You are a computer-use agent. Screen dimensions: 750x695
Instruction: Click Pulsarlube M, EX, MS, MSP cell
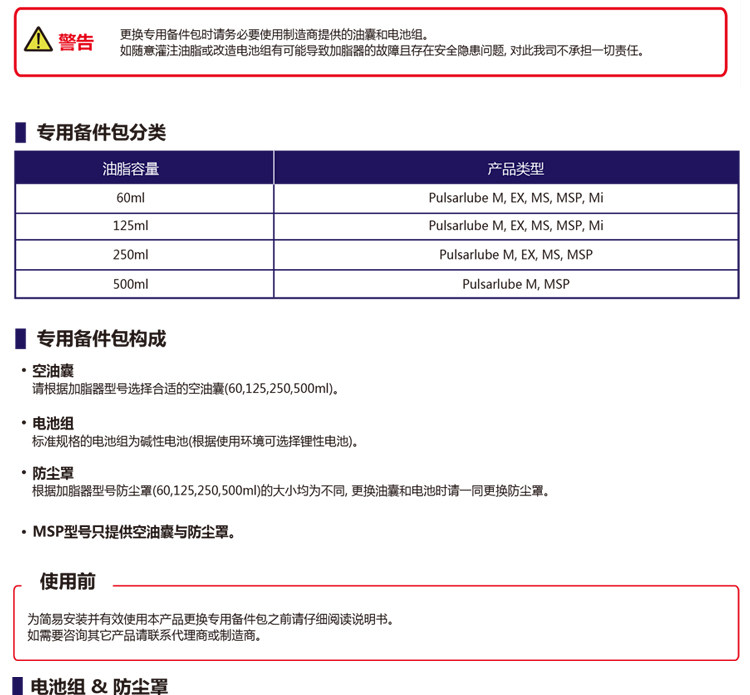pos(506,254)
